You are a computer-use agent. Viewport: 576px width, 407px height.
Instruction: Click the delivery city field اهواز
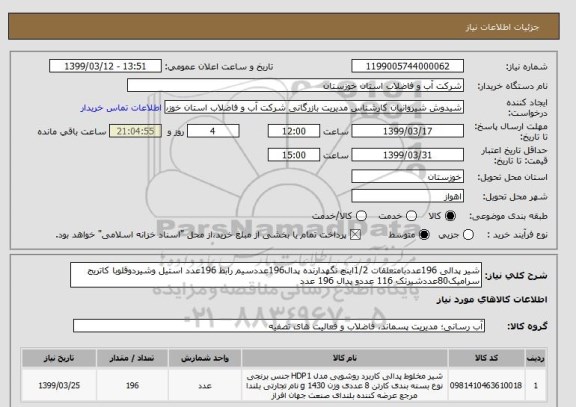pos(407,197)
